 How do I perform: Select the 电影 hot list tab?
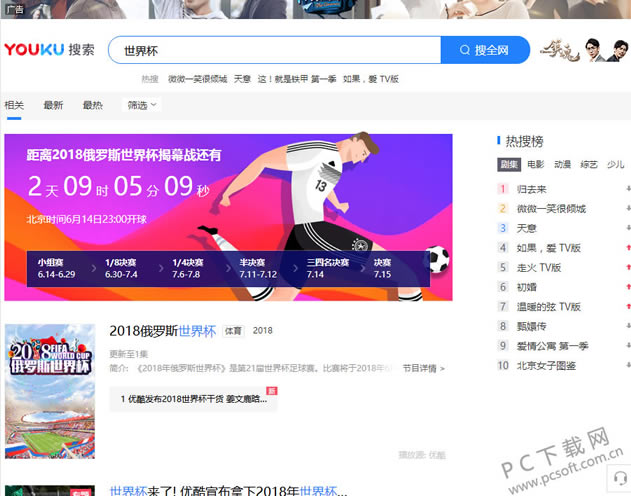pyautogui.click(x=536, y=165)
